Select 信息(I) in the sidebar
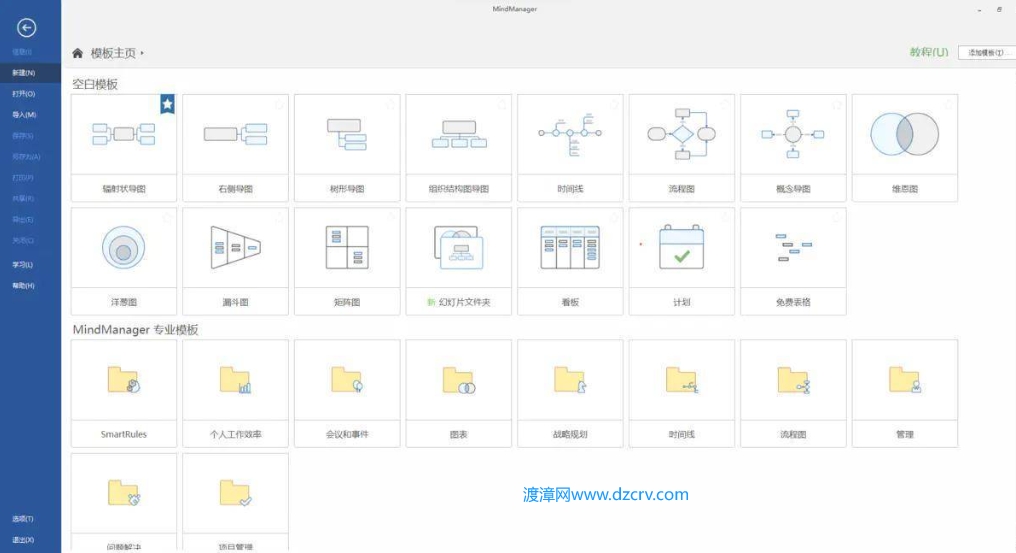Viewport: 1016px width, 553px height. [22, 52]
